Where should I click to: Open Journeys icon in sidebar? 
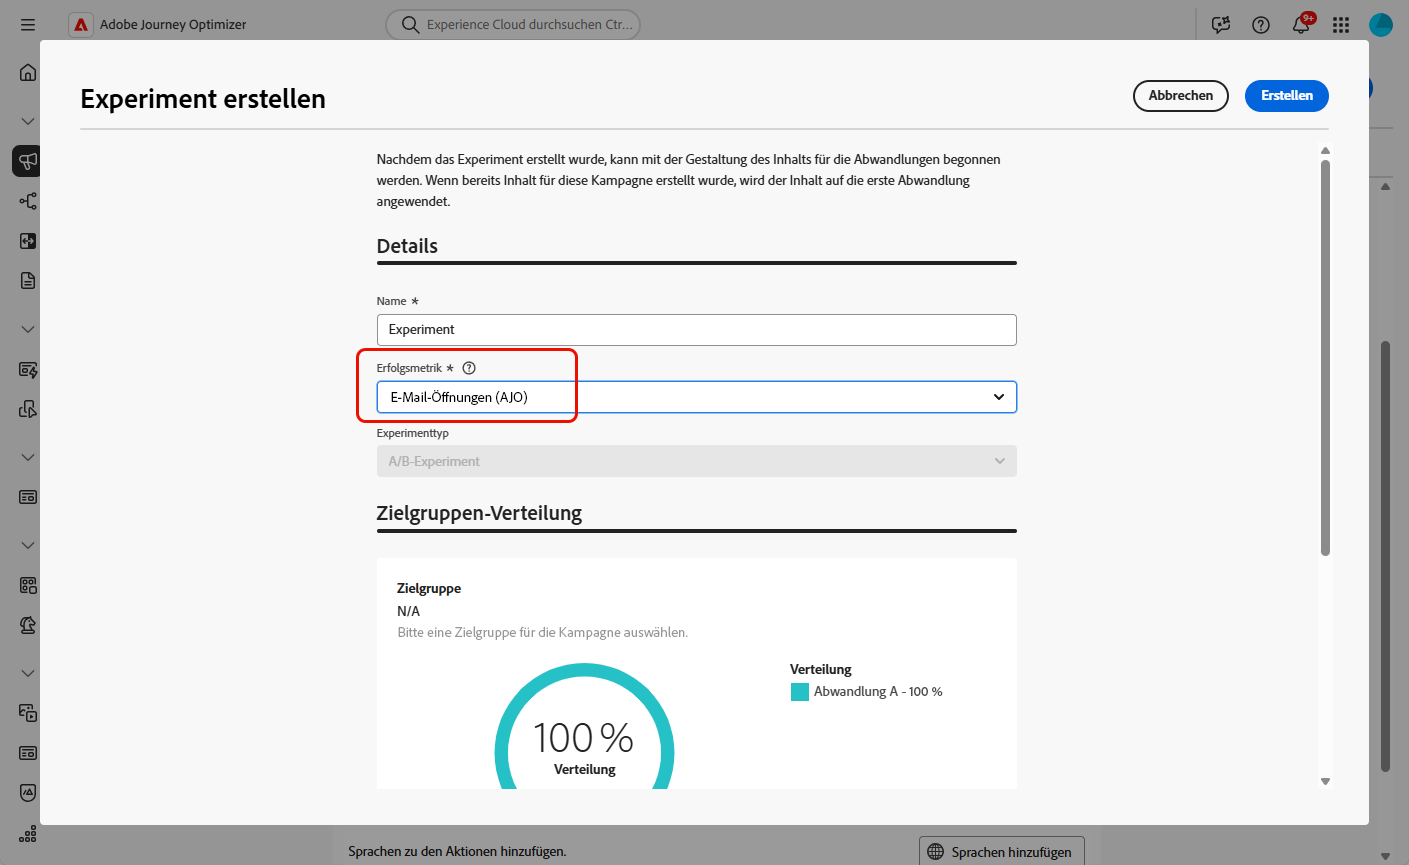pos(28,201)
